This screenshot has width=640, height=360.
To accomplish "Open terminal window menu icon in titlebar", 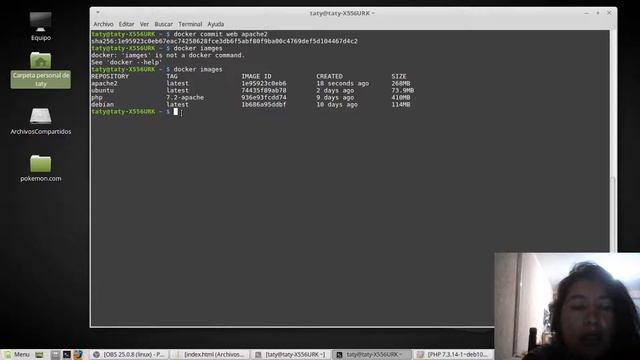I will pos(98,13).
